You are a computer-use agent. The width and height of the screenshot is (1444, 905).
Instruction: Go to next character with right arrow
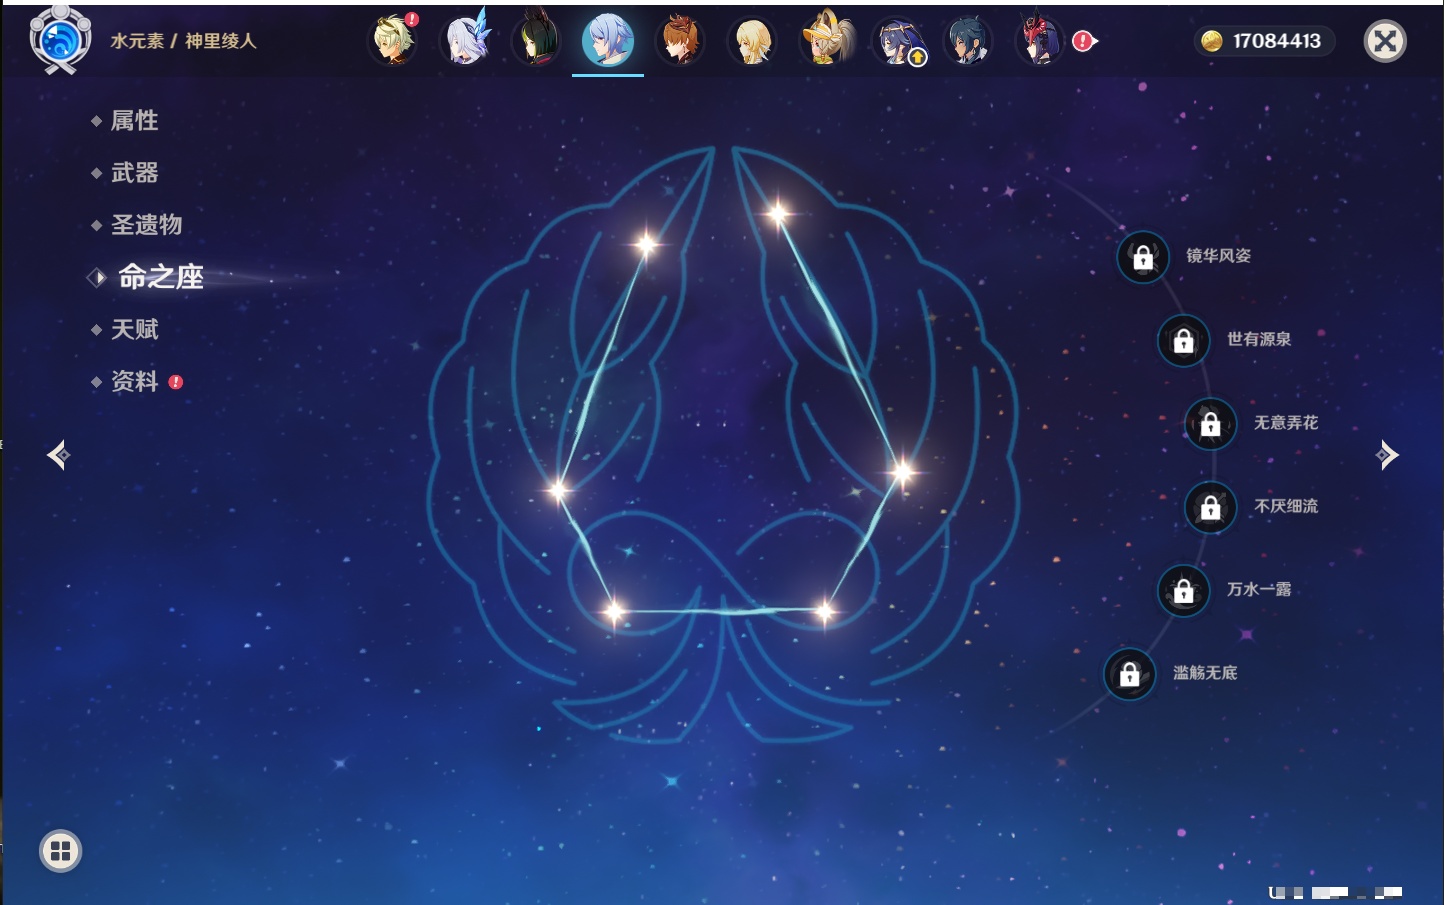coord(1387,455)
